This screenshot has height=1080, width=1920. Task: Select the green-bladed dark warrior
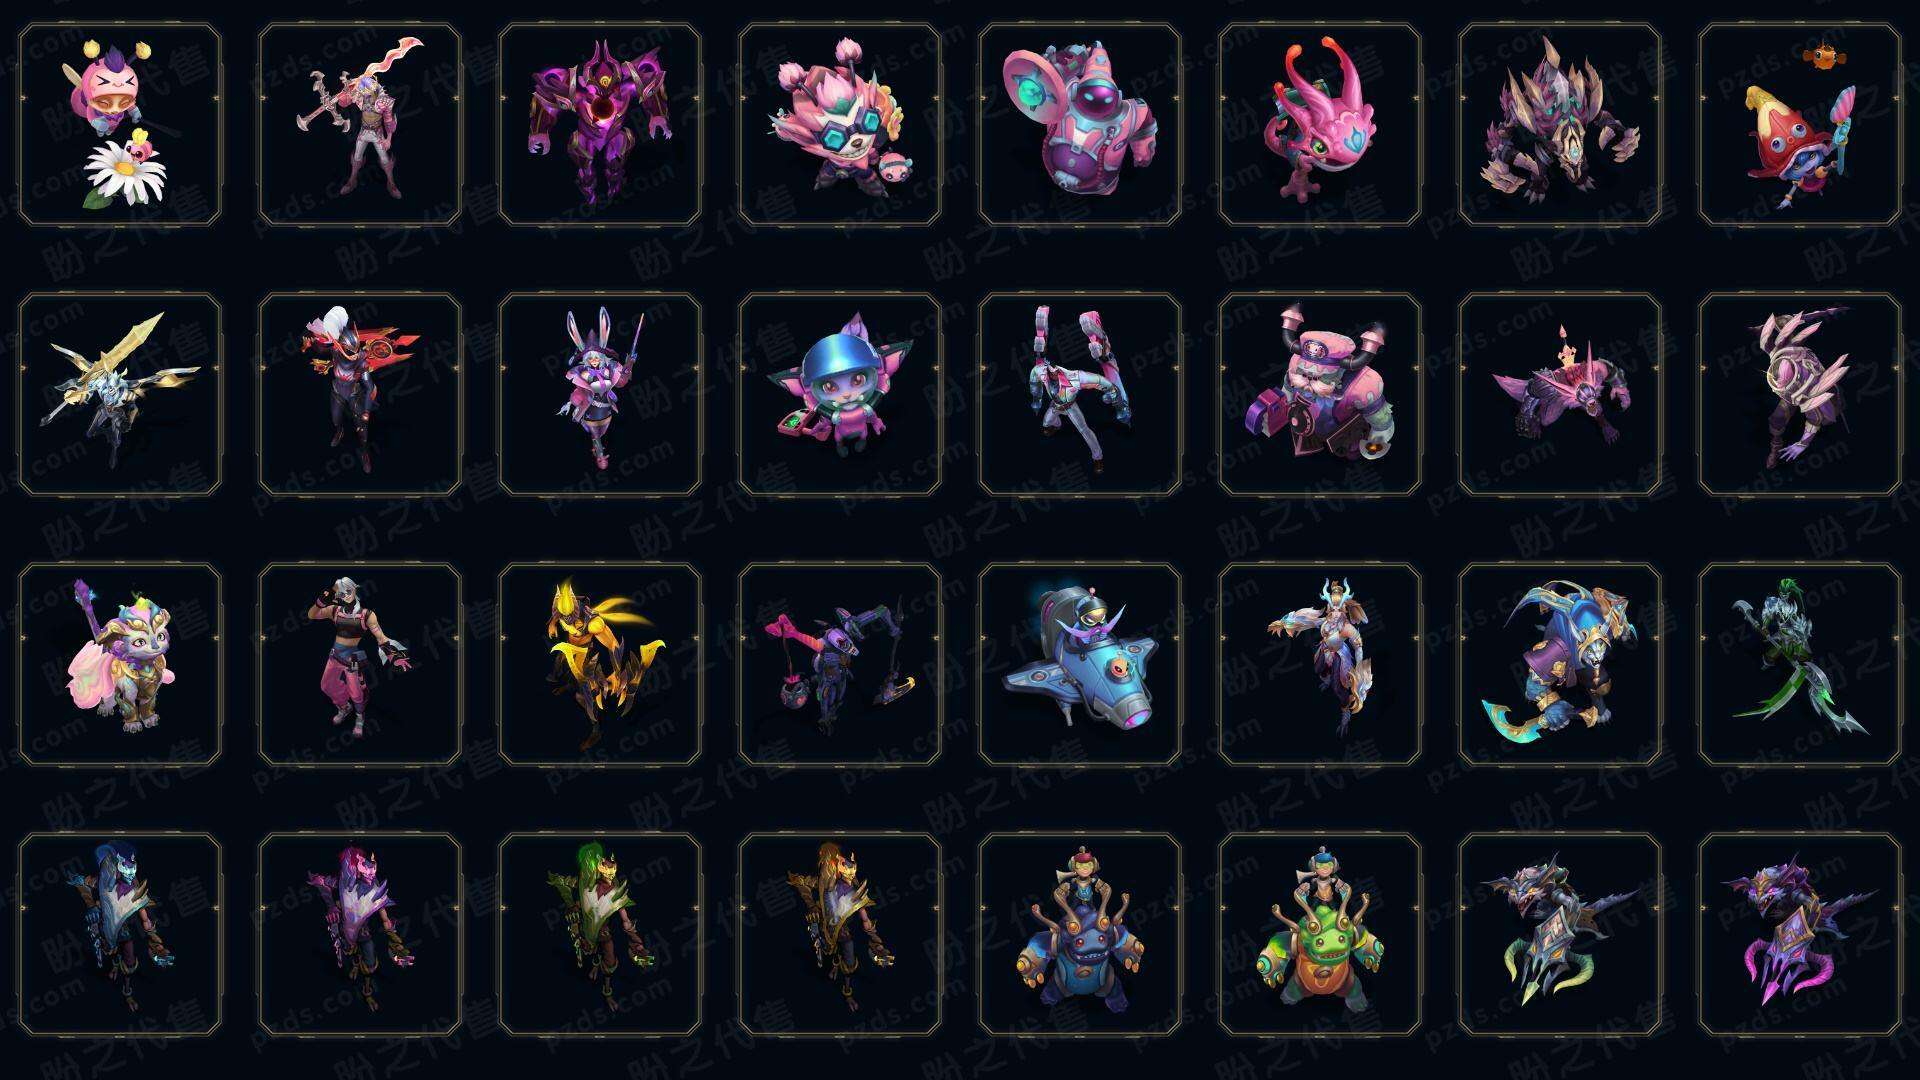[x=1800, y=664]
